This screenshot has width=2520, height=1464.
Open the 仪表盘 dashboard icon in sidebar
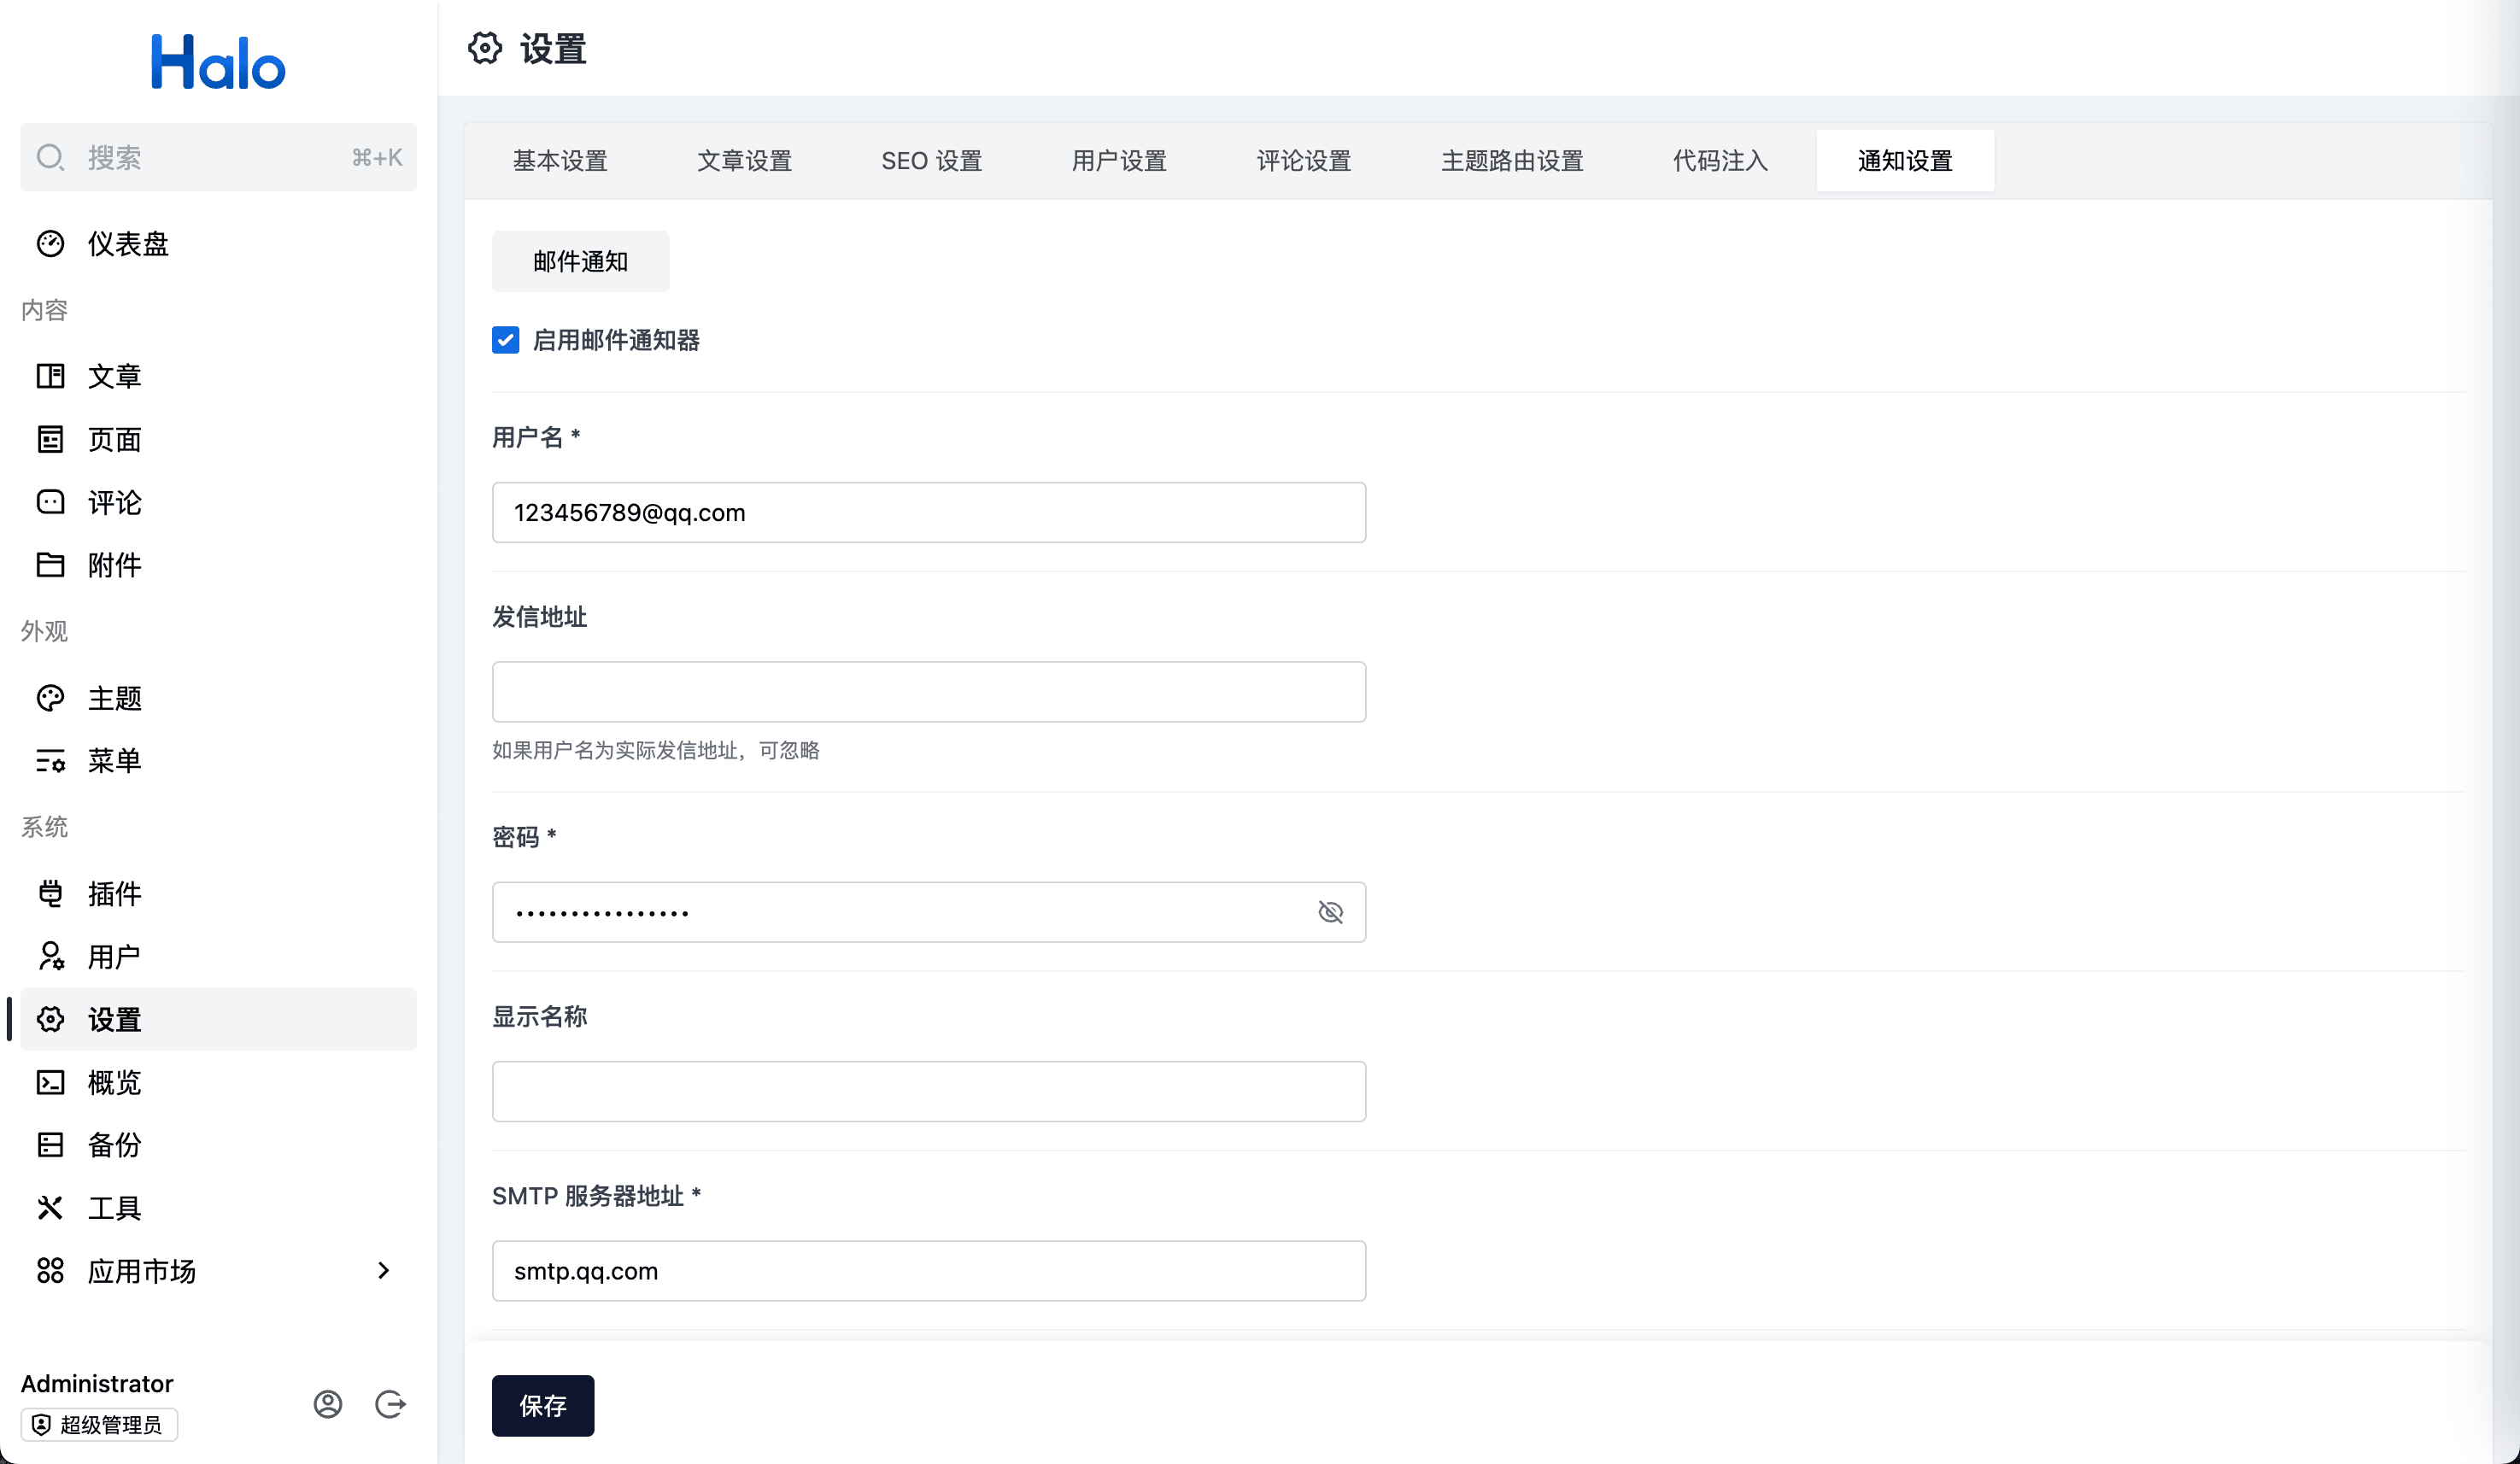tap(50, 243)
